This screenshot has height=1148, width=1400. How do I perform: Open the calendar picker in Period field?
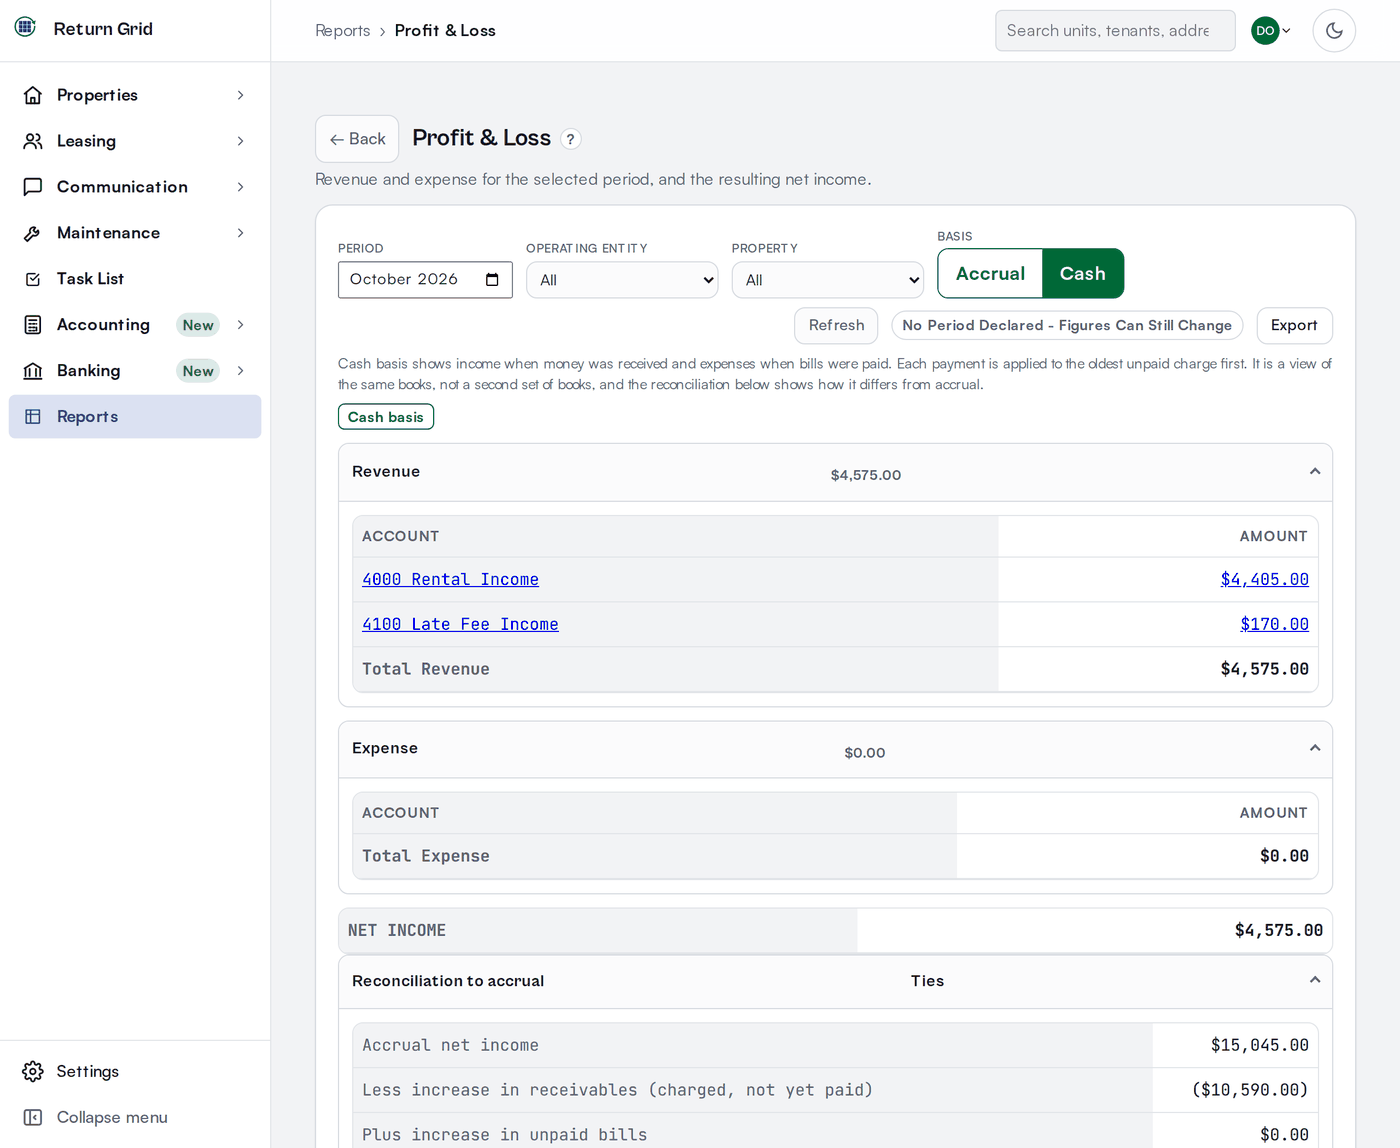(x=492, y=280)
